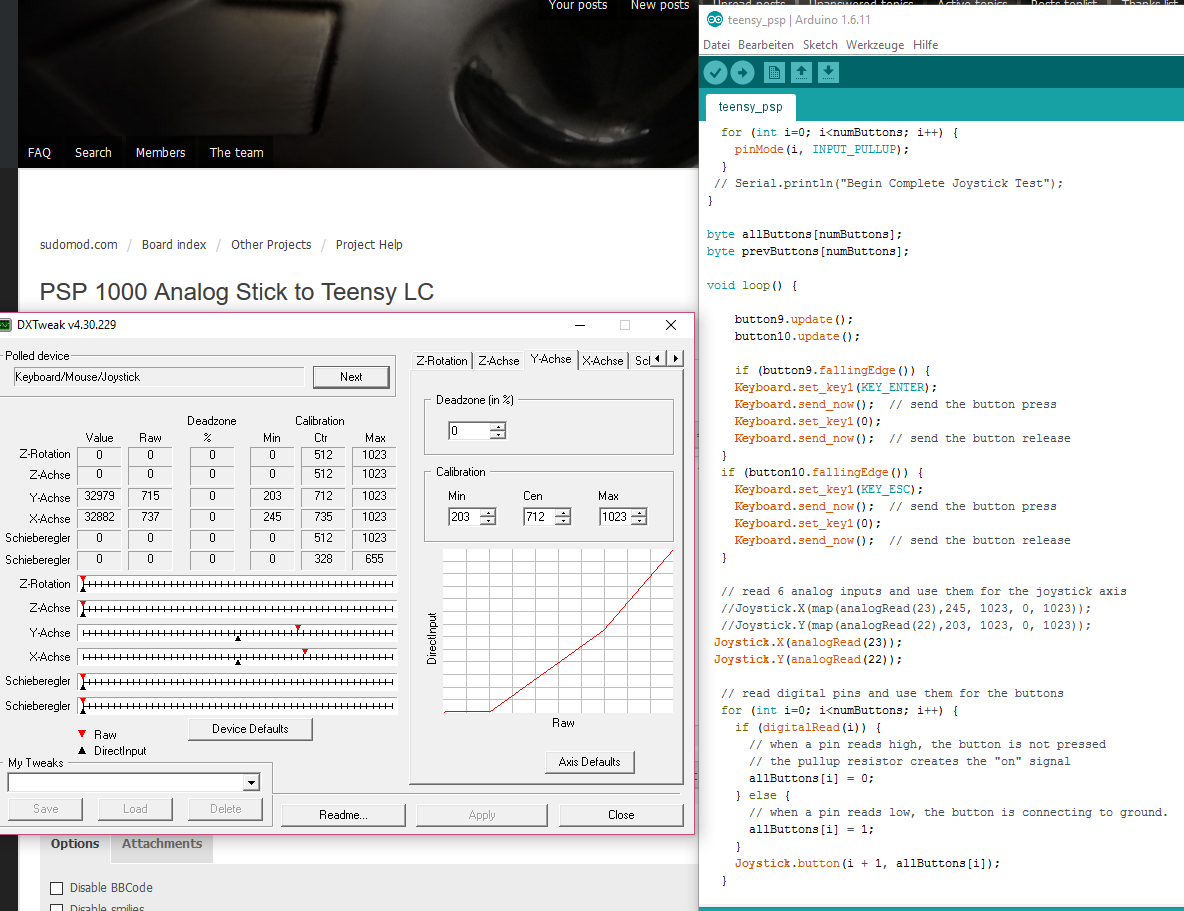Open the Bearbeiten menu

766,45
